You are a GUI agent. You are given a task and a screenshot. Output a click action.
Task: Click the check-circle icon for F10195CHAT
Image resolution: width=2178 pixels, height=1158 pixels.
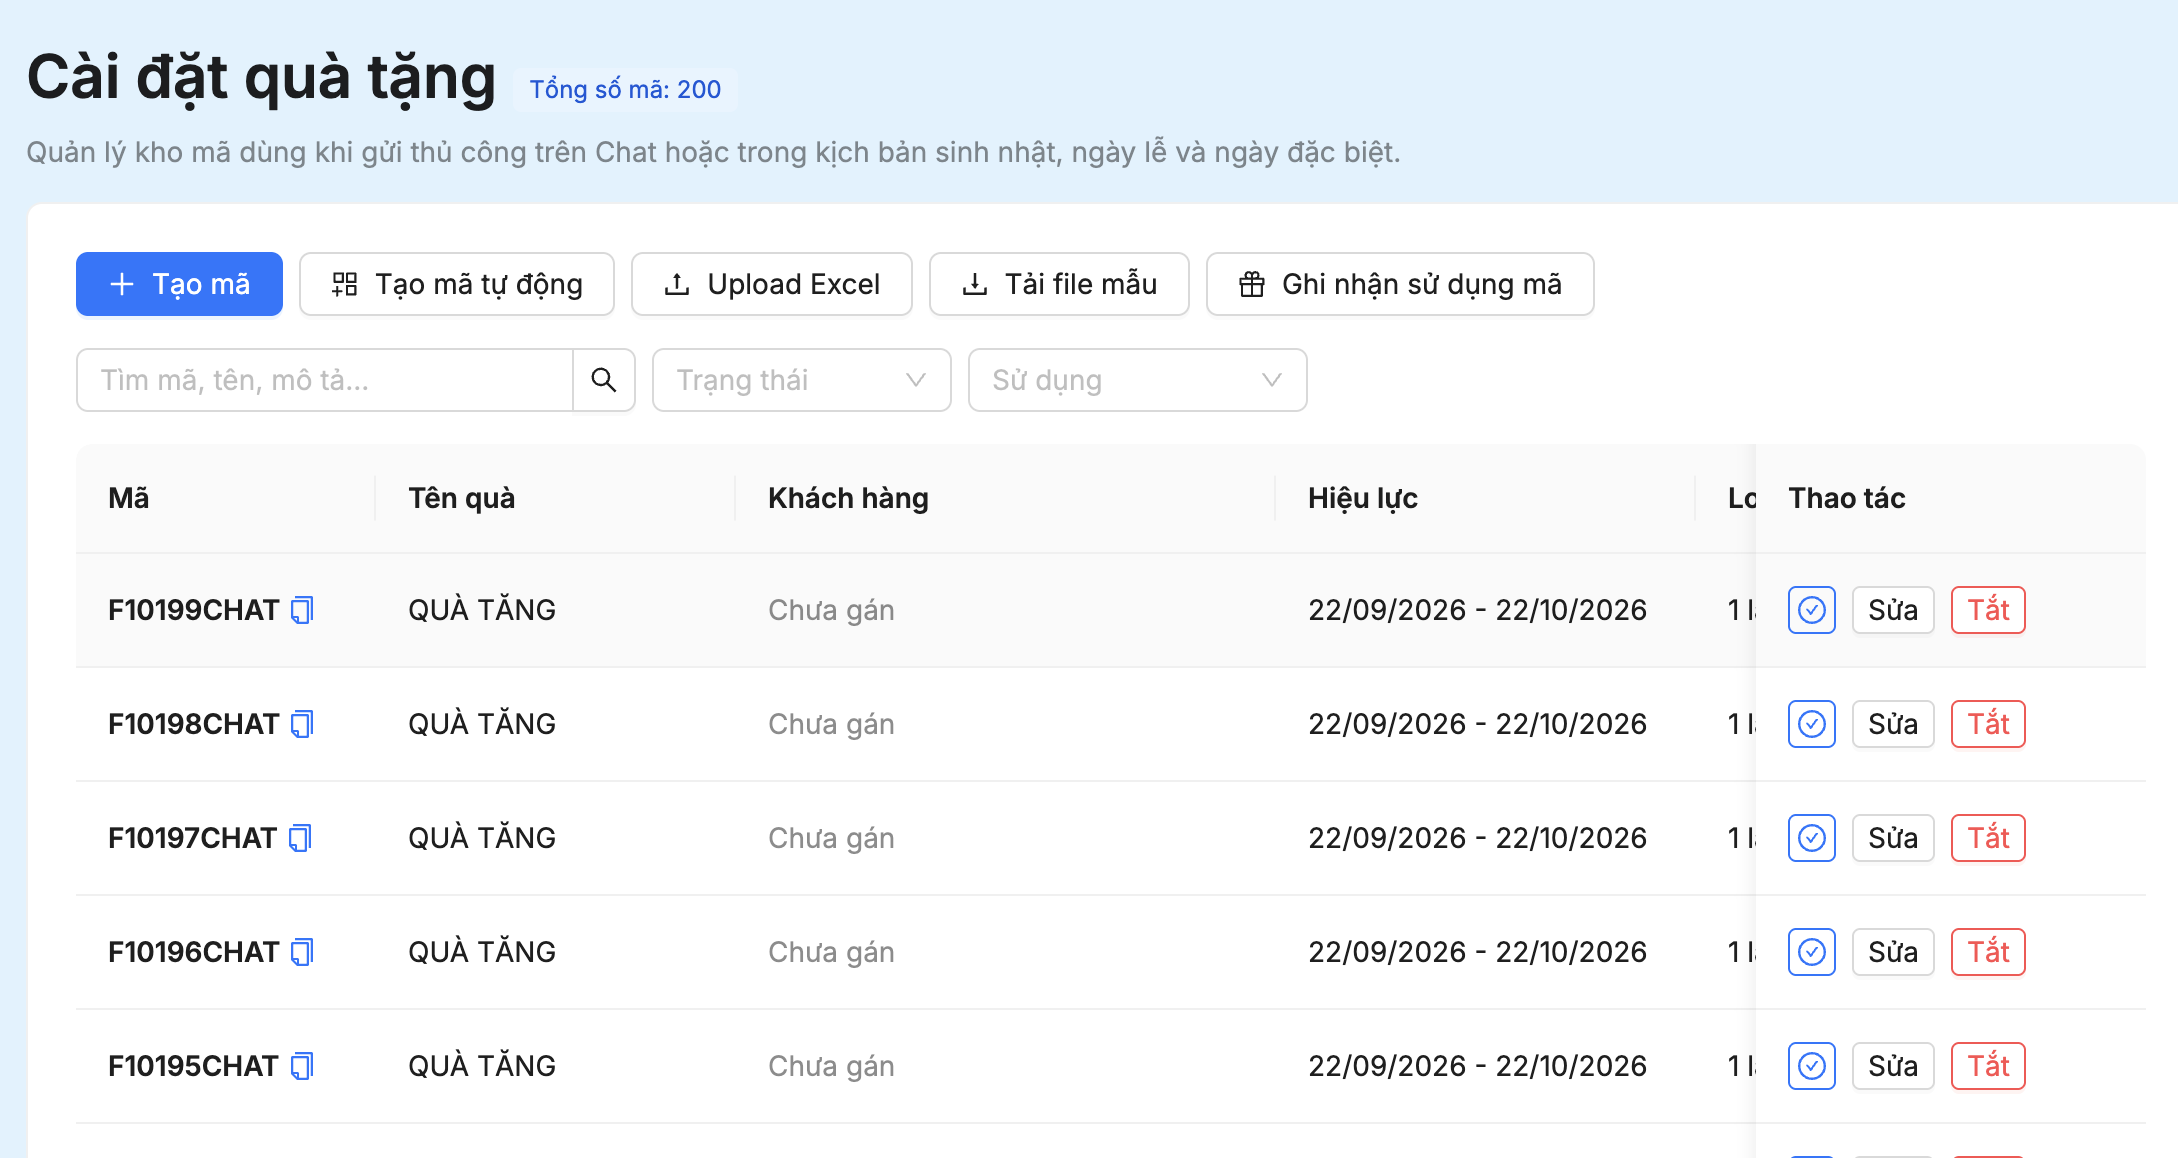pyautogui.click(x=1812, y=1066)
